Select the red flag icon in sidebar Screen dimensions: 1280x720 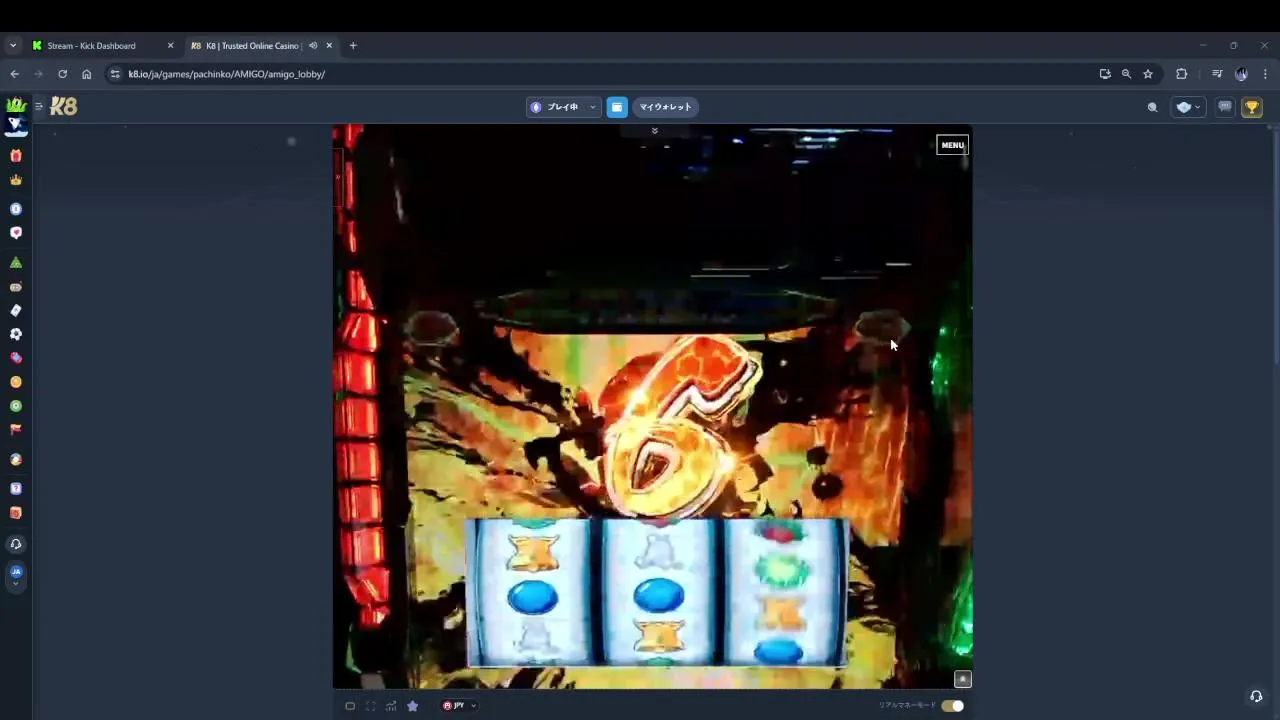click(x=16, y=429)
